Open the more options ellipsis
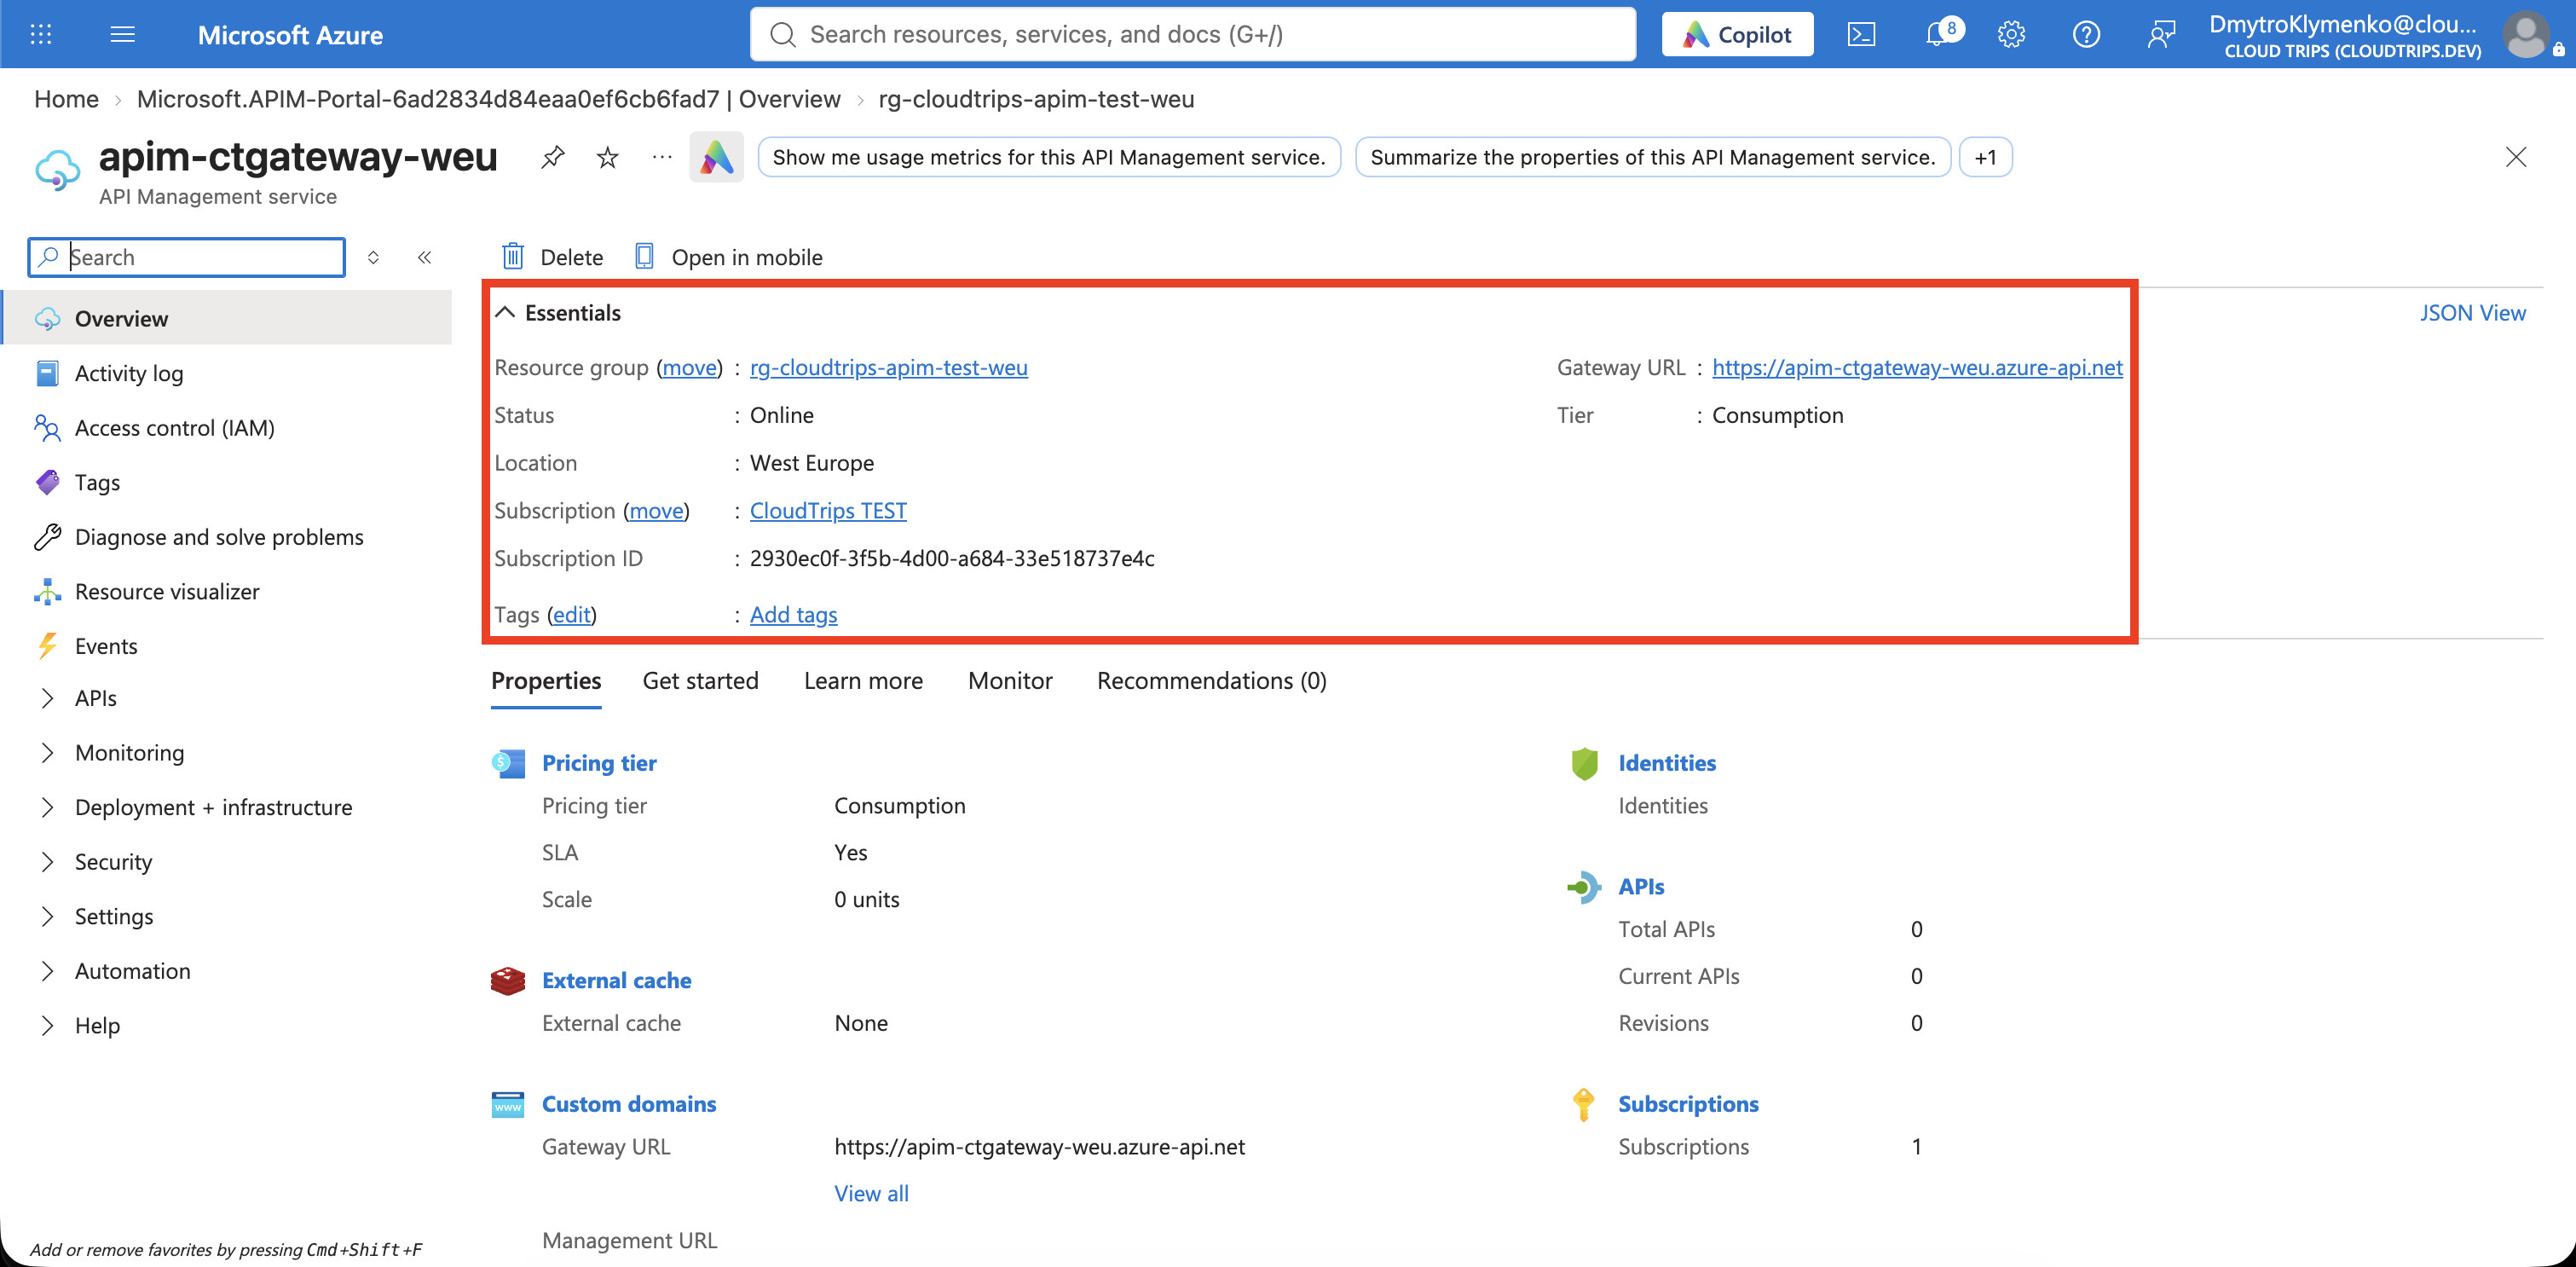The height and width of the screenshot is (1267, 2576). (x=661, y=157)
